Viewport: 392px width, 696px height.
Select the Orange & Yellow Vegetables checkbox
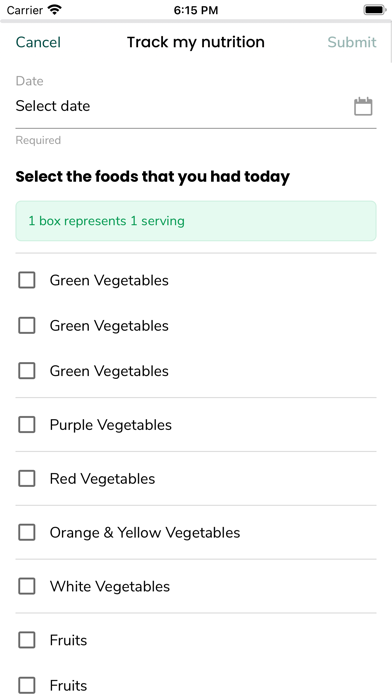27,532
